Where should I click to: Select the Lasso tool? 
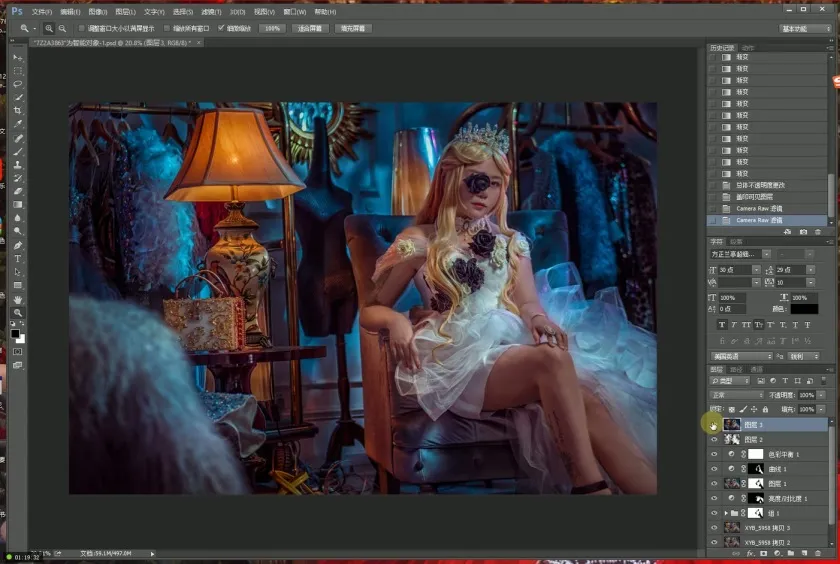point(18,84)
